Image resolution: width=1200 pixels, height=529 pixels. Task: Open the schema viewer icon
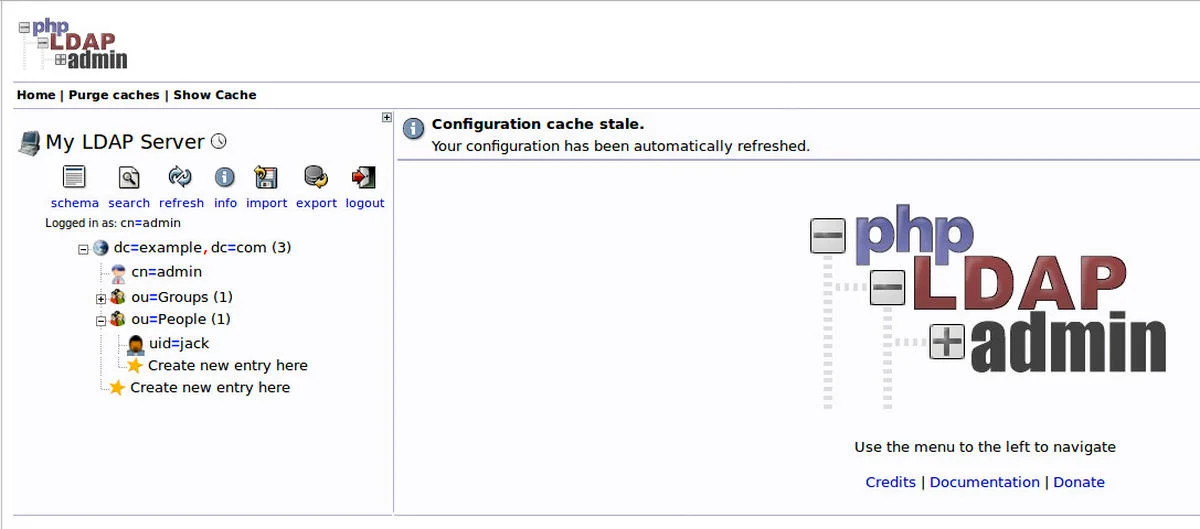(x=74, y=178)
